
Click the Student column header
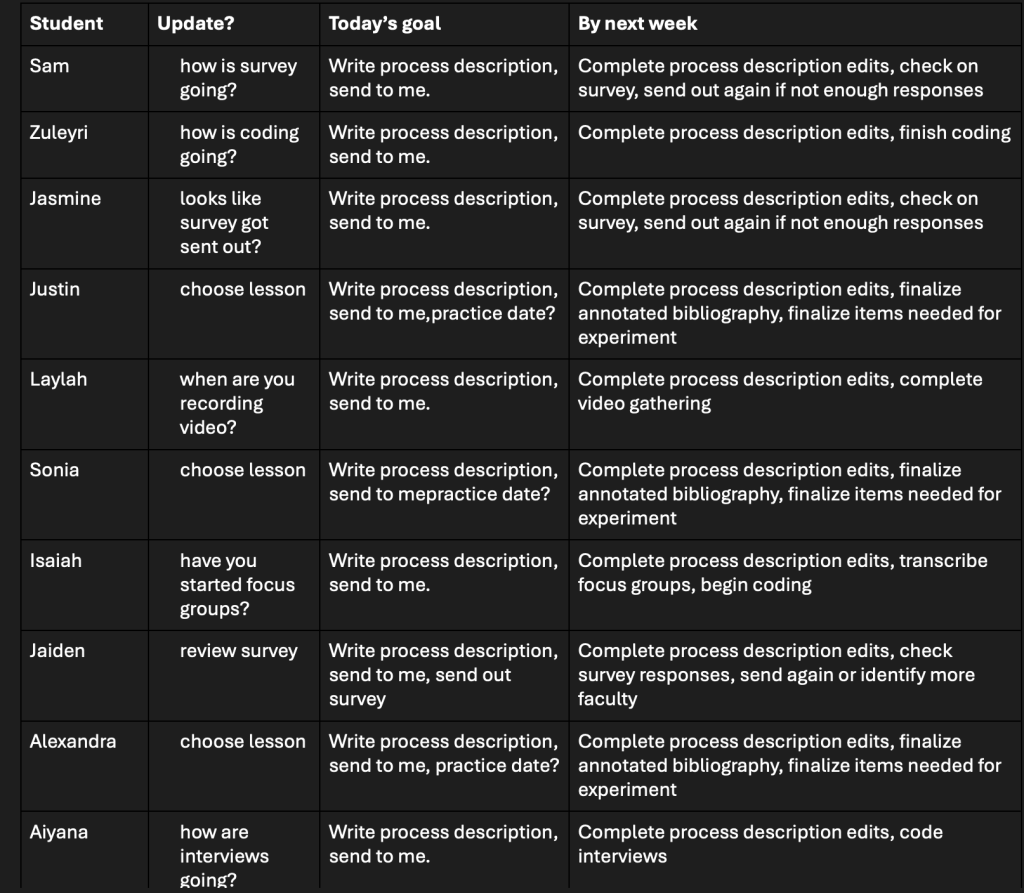(x=66, y=24)
